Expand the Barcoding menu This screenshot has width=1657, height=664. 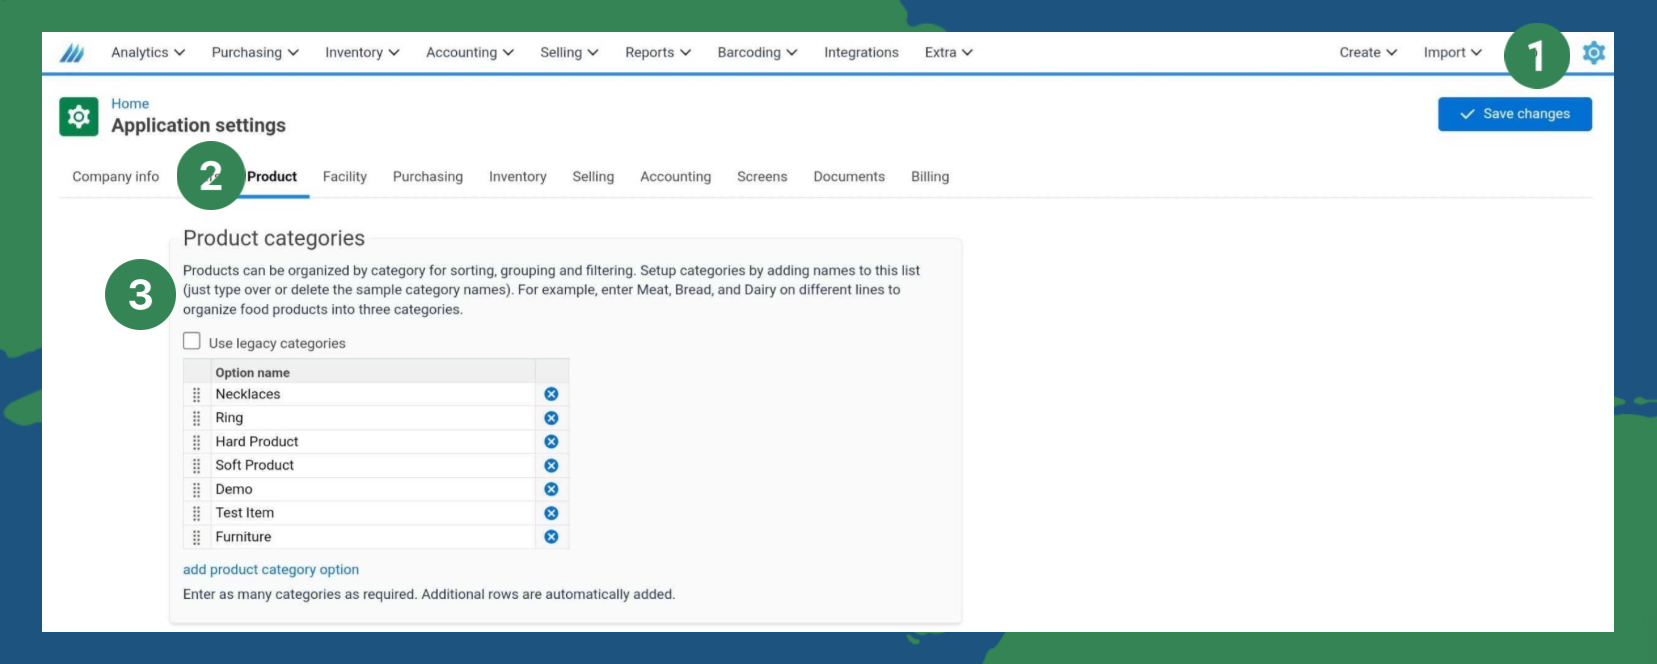[757, 52]
